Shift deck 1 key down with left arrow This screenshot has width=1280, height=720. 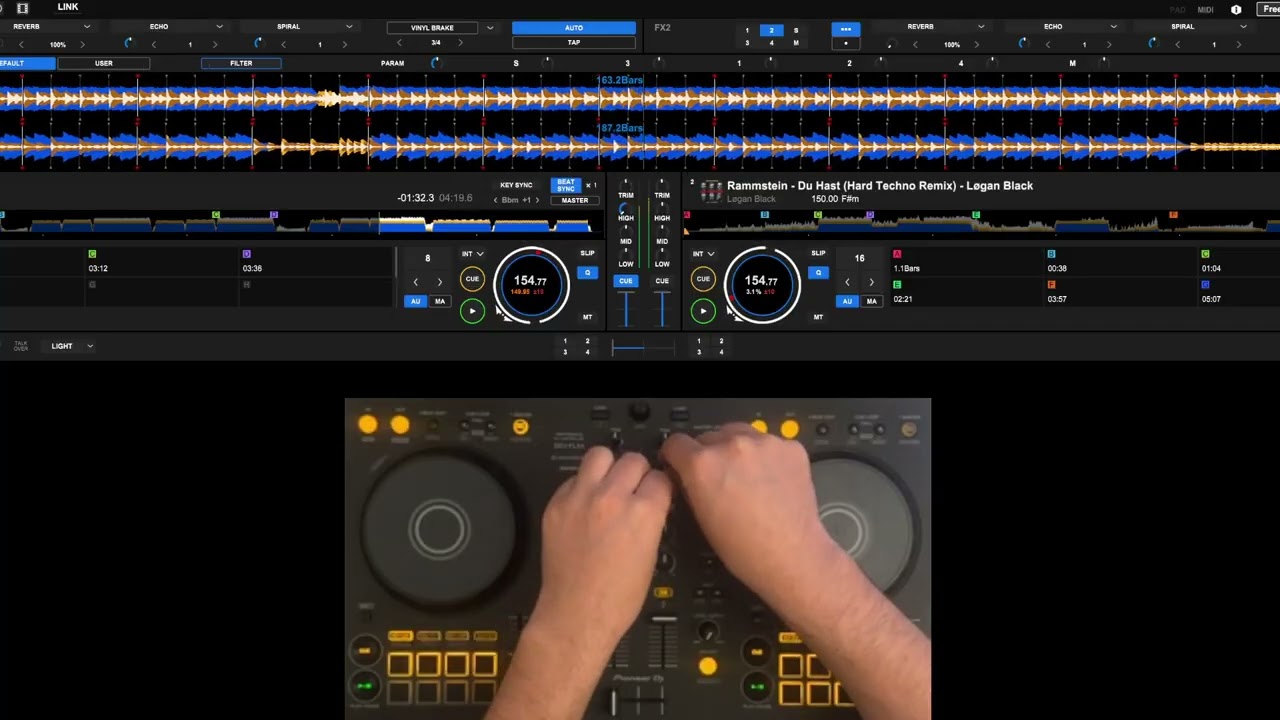tap(495, 200)
